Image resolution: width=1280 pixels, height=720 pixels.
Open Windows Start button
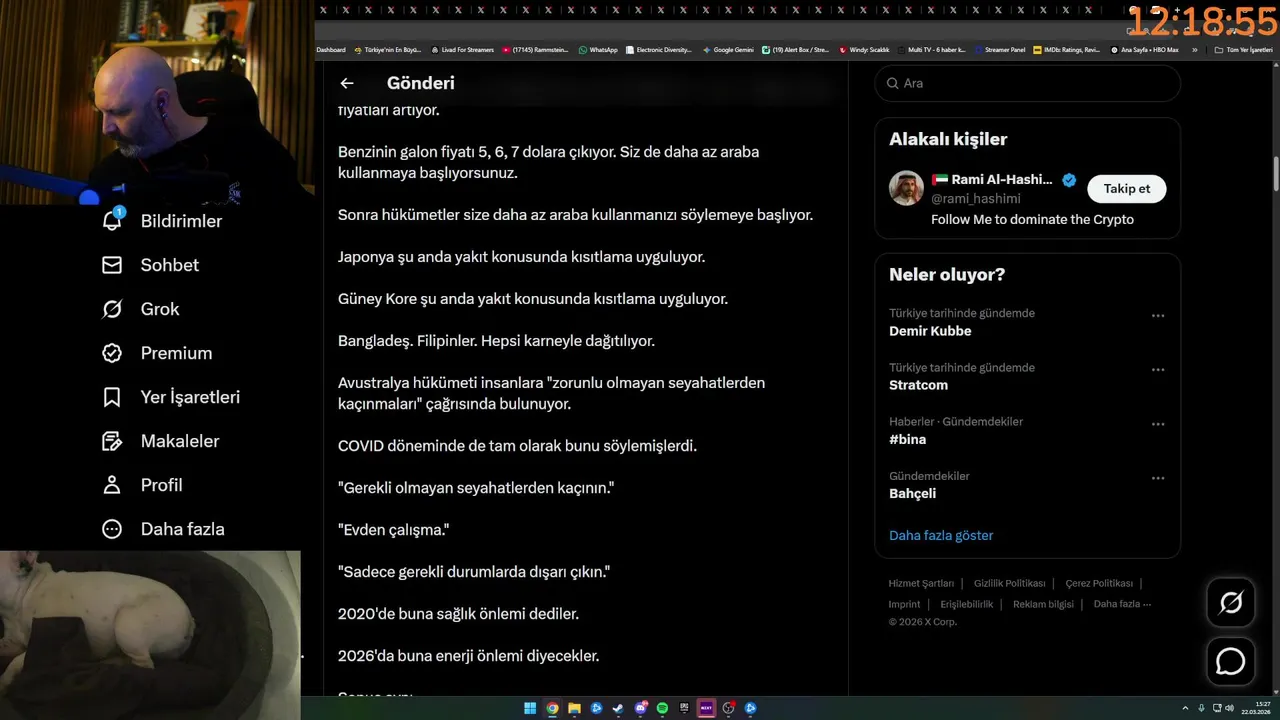coord(530,708)
